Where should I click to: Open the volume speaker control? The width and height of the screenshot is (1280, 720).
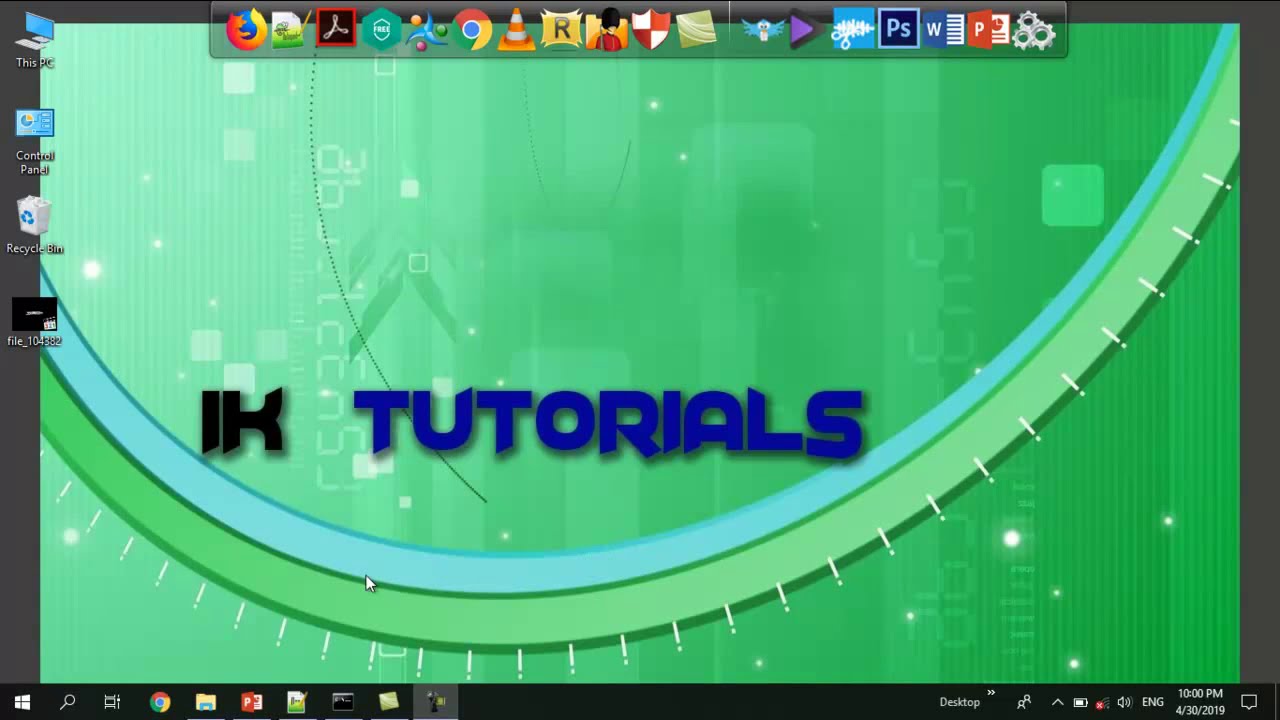tap(1124, 702)
